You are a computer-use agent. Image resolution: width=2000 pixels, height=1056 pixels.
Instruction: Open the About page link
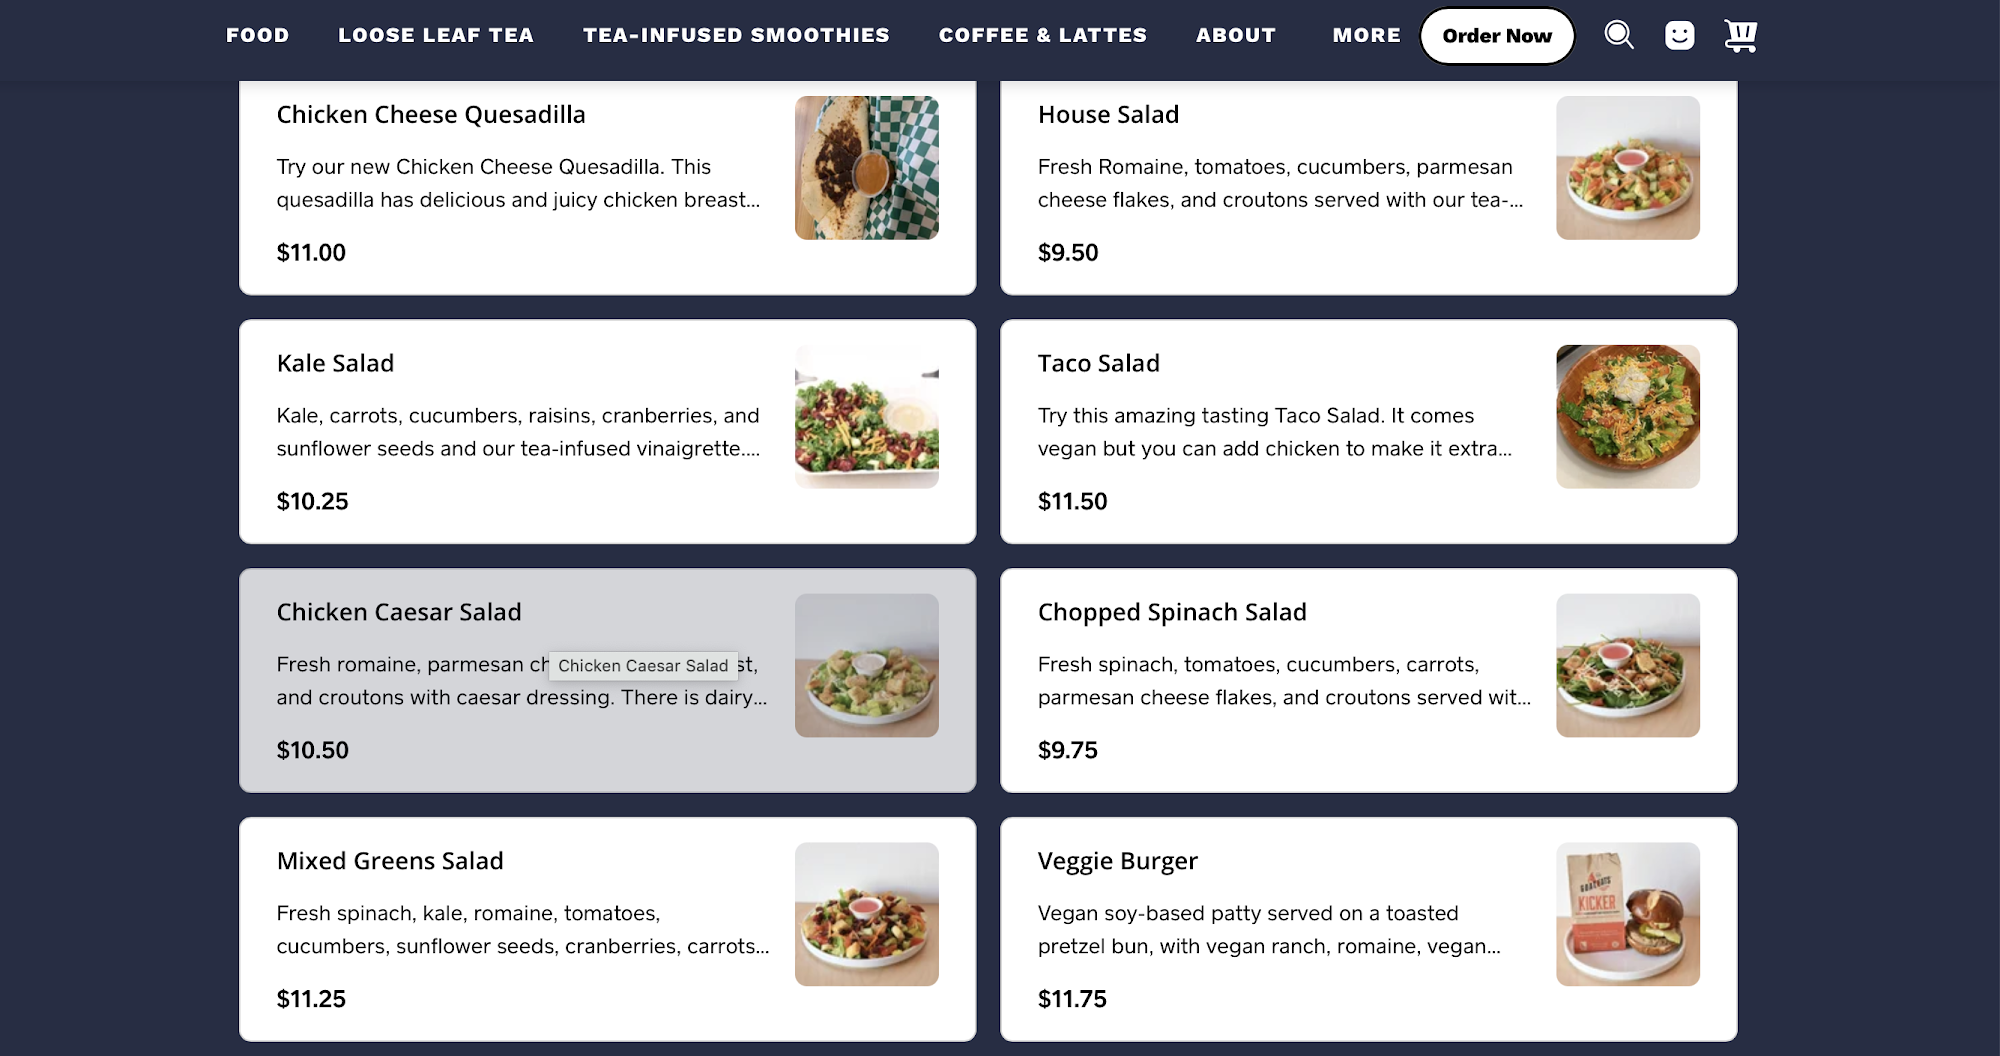[1236, 35]
